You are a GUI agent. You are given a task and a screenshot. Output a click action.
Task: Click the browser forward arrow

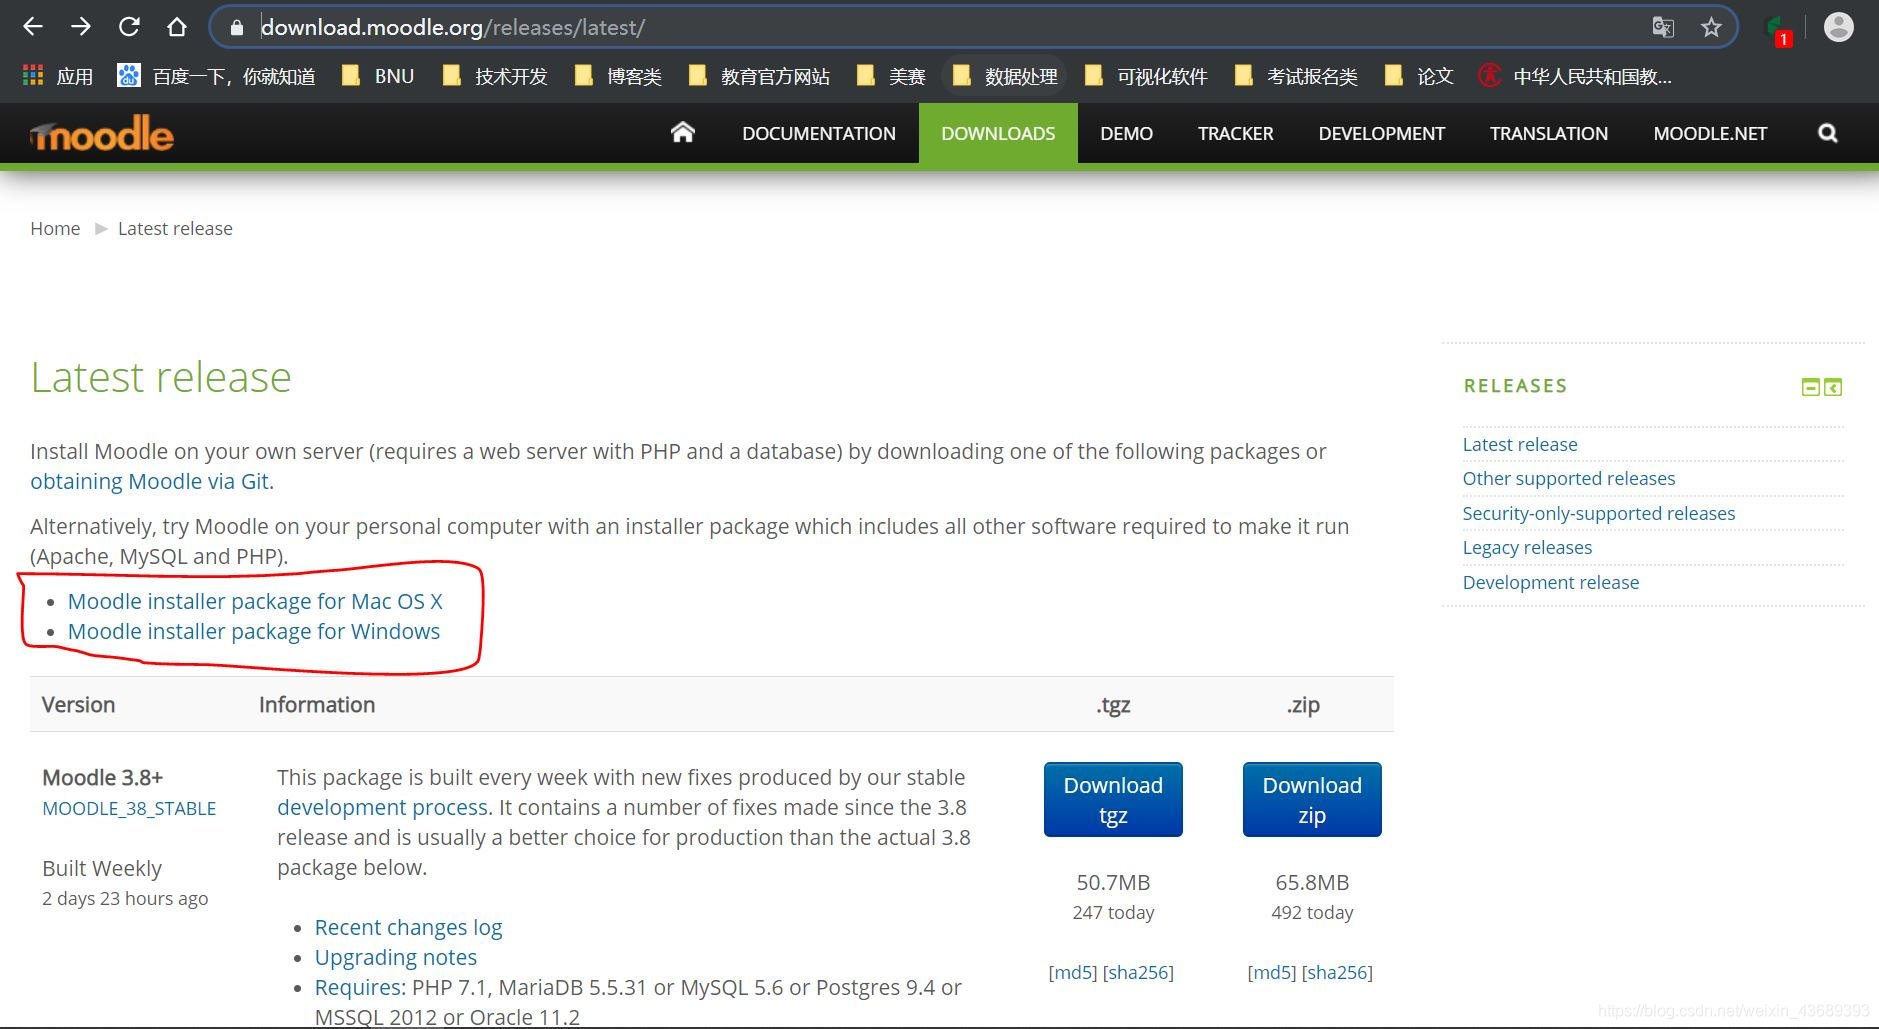point(81,27)
